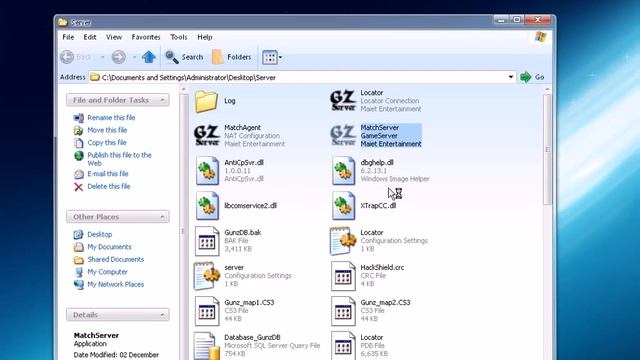Click the MatchServer GZ Server icon
The width and height of the screenshot is (640, 360).
[343, 136]
